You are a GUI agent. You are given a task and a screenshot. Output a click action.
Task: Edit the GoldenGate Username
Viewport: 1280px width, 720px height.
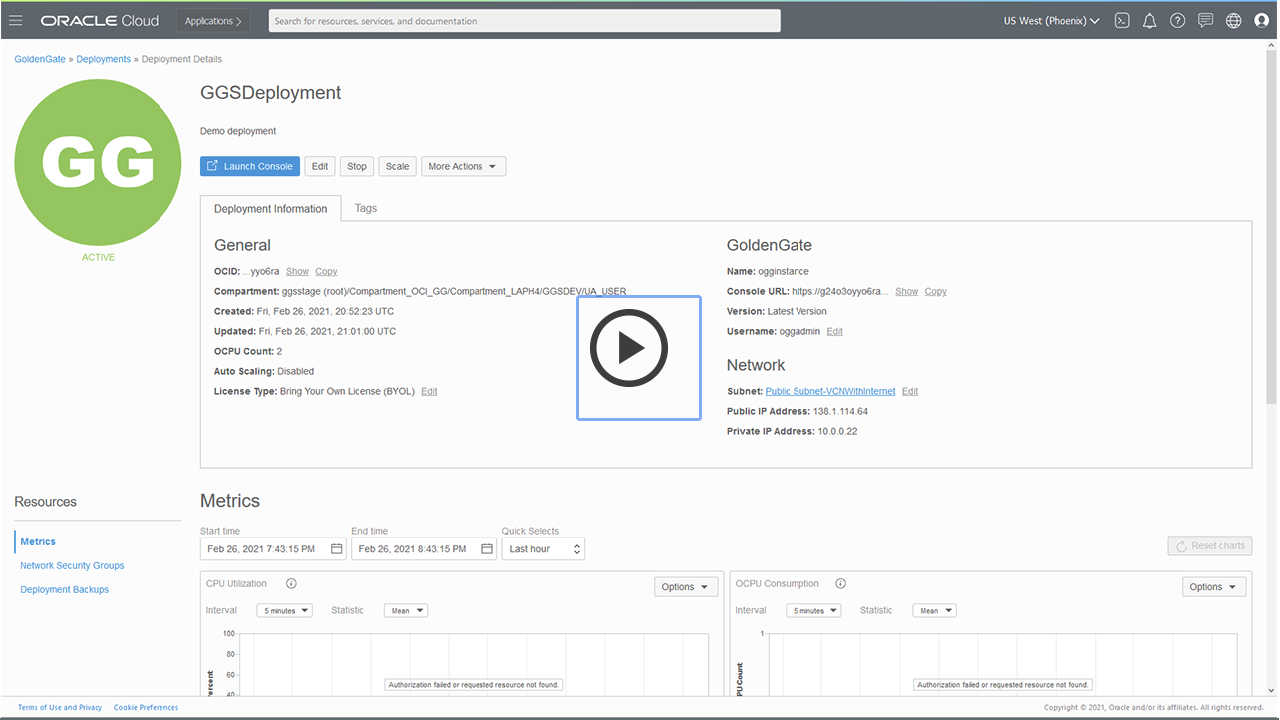pos(834,332)
